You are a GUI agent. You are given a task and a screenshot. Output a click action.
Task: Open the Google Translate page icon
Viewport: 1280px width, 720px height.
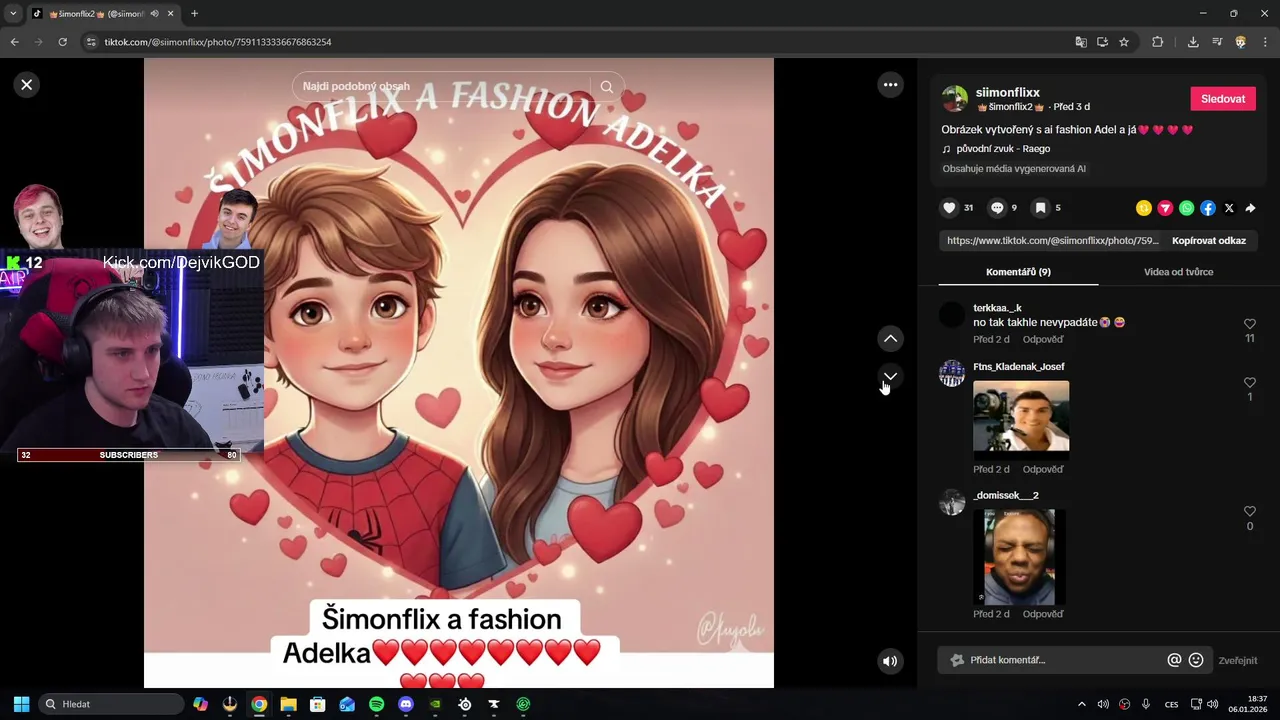click(x=1081, y=42)
